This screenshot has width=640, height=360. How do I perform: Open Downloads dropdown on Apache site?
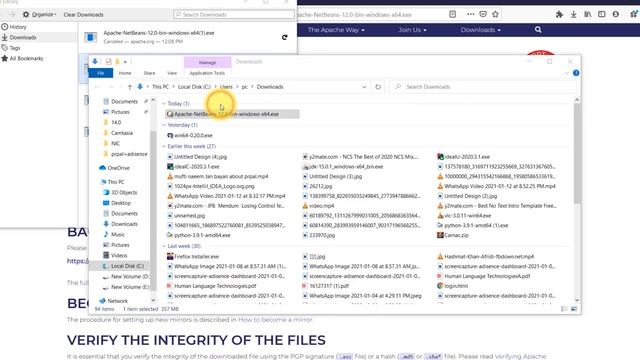pos(480,30)
